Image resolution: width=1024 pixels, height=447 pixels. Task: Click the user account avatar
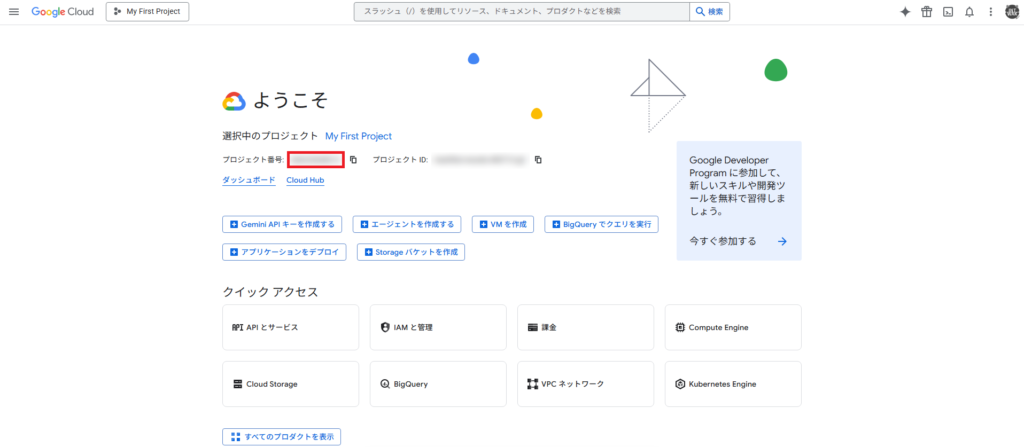point(1011,12)
